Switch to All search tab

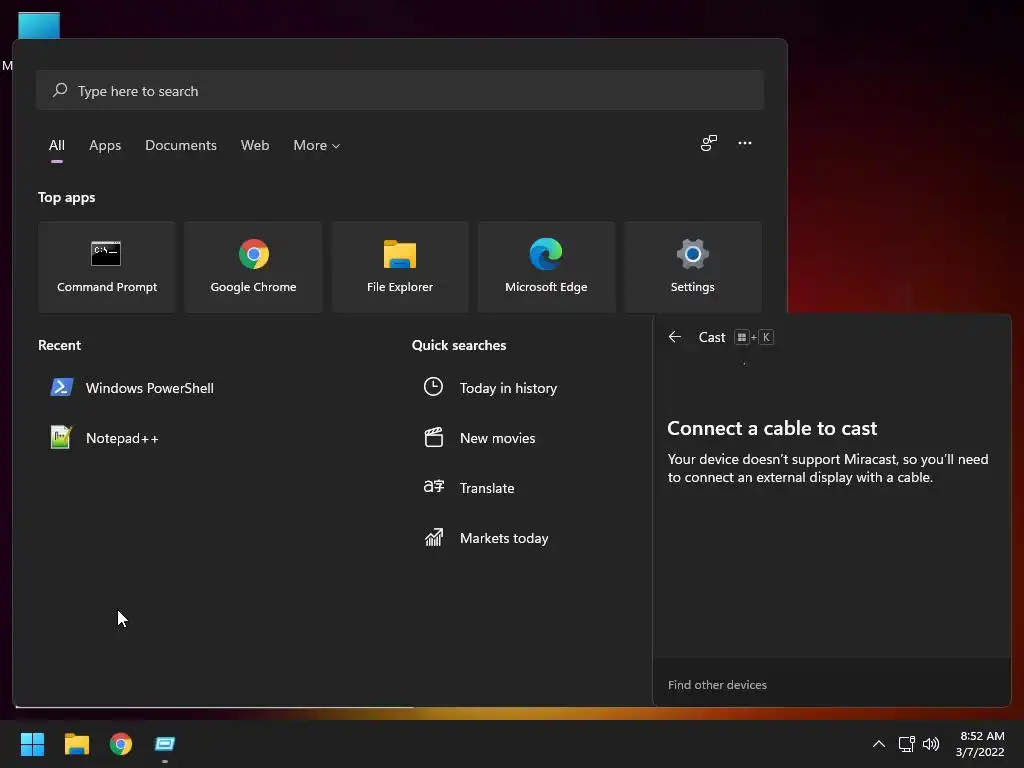[x=57, y=145]
